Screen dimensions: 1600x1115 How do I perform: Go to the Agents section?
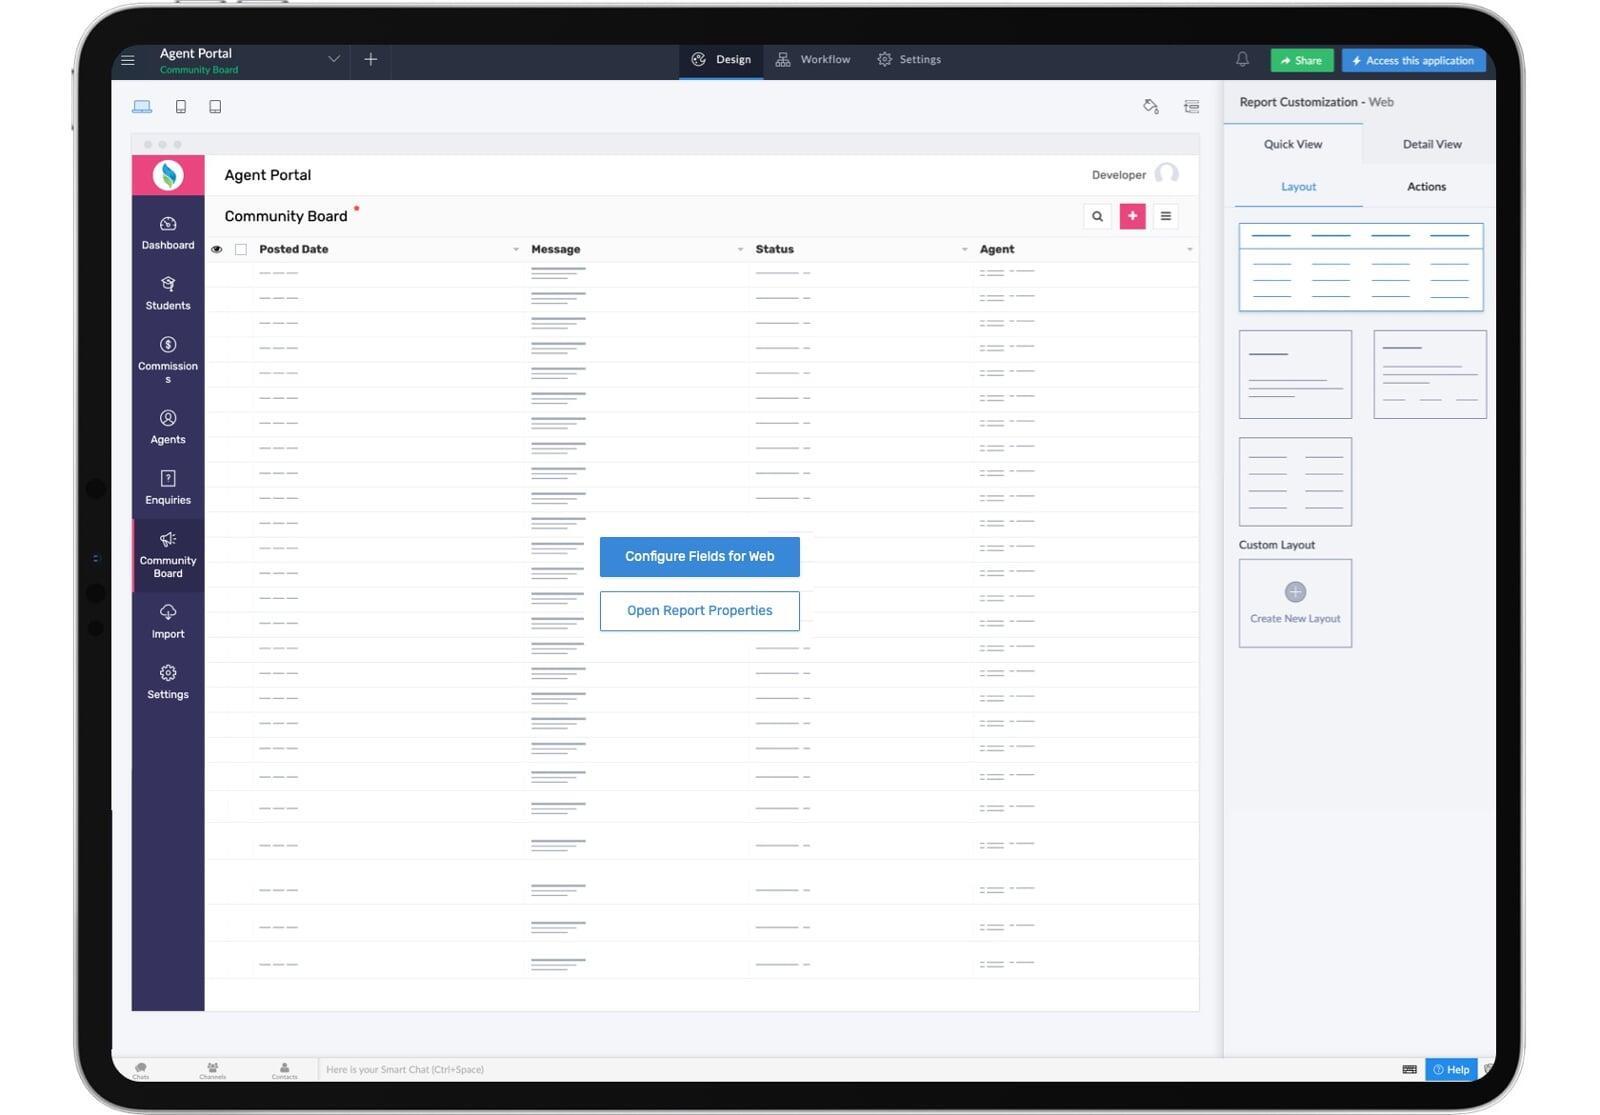(x=167, y=426)
